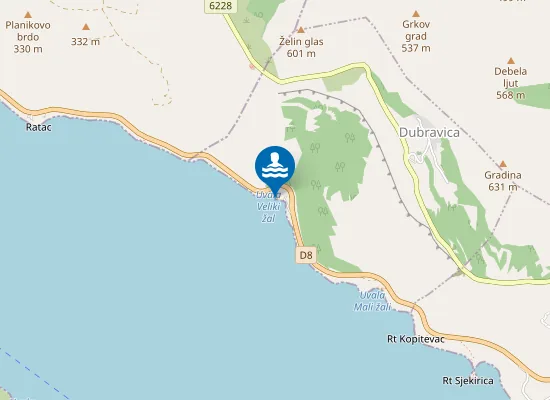Select the Rt Kopitevac cape label
The height and width of the screenshot is (400, 550).
click(416, 339)
